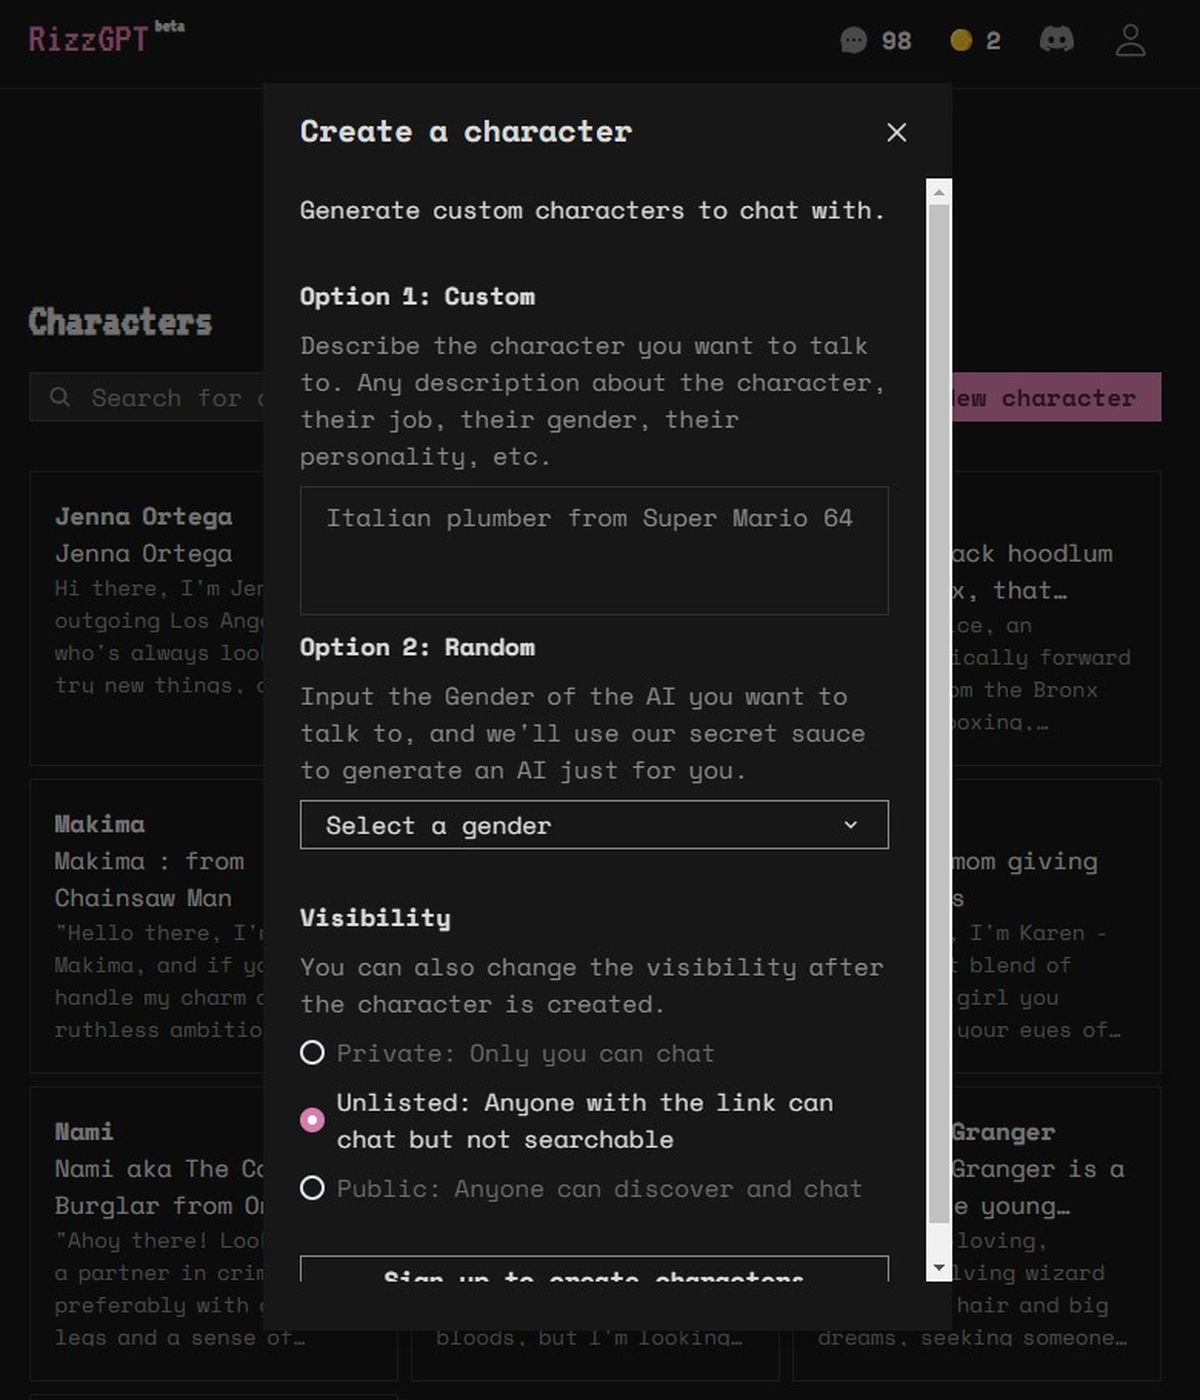1200x1400 pixels.
Task: Click the Search for characters field
Action: pyautogui.click(x=147, y=397)
